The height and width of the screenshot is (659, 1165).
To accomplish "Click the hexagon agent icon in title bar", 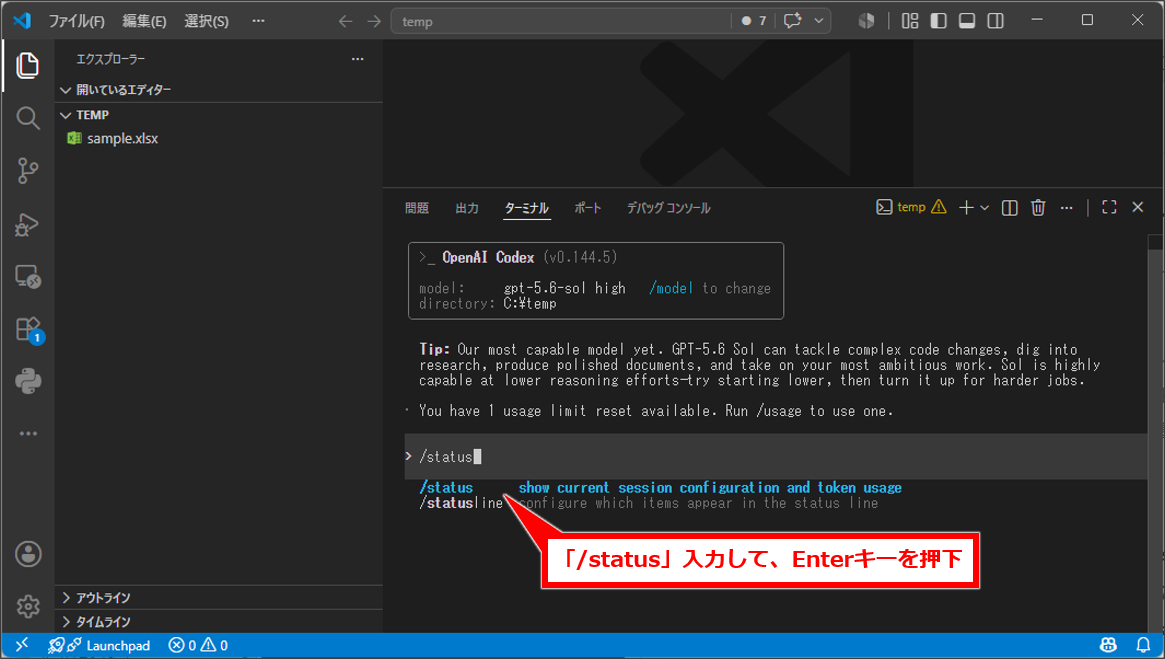I will tap(866, 21).
